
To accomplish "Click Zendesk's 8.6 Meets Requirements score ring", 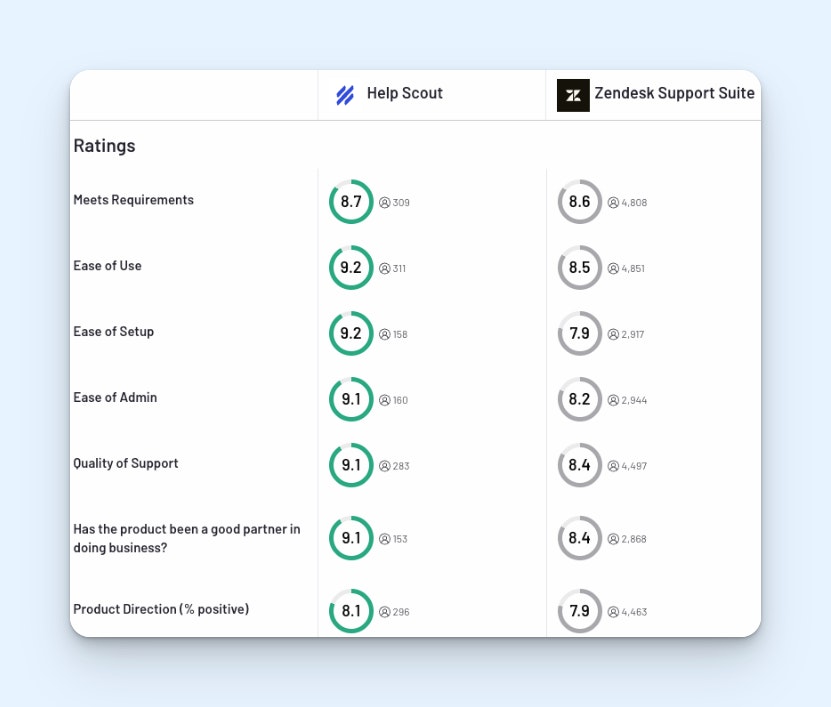I will tap(580, 201).
